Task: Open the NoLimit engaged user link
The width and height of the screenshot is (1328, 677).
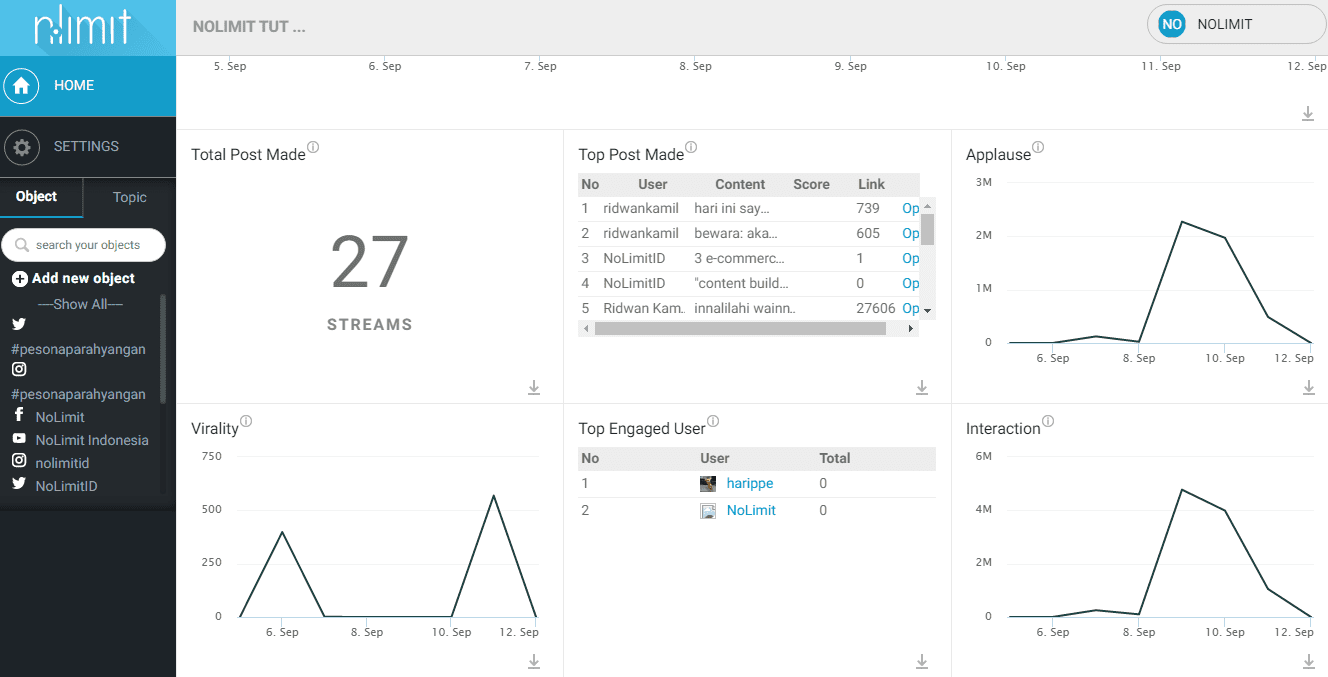Action: 751,511
